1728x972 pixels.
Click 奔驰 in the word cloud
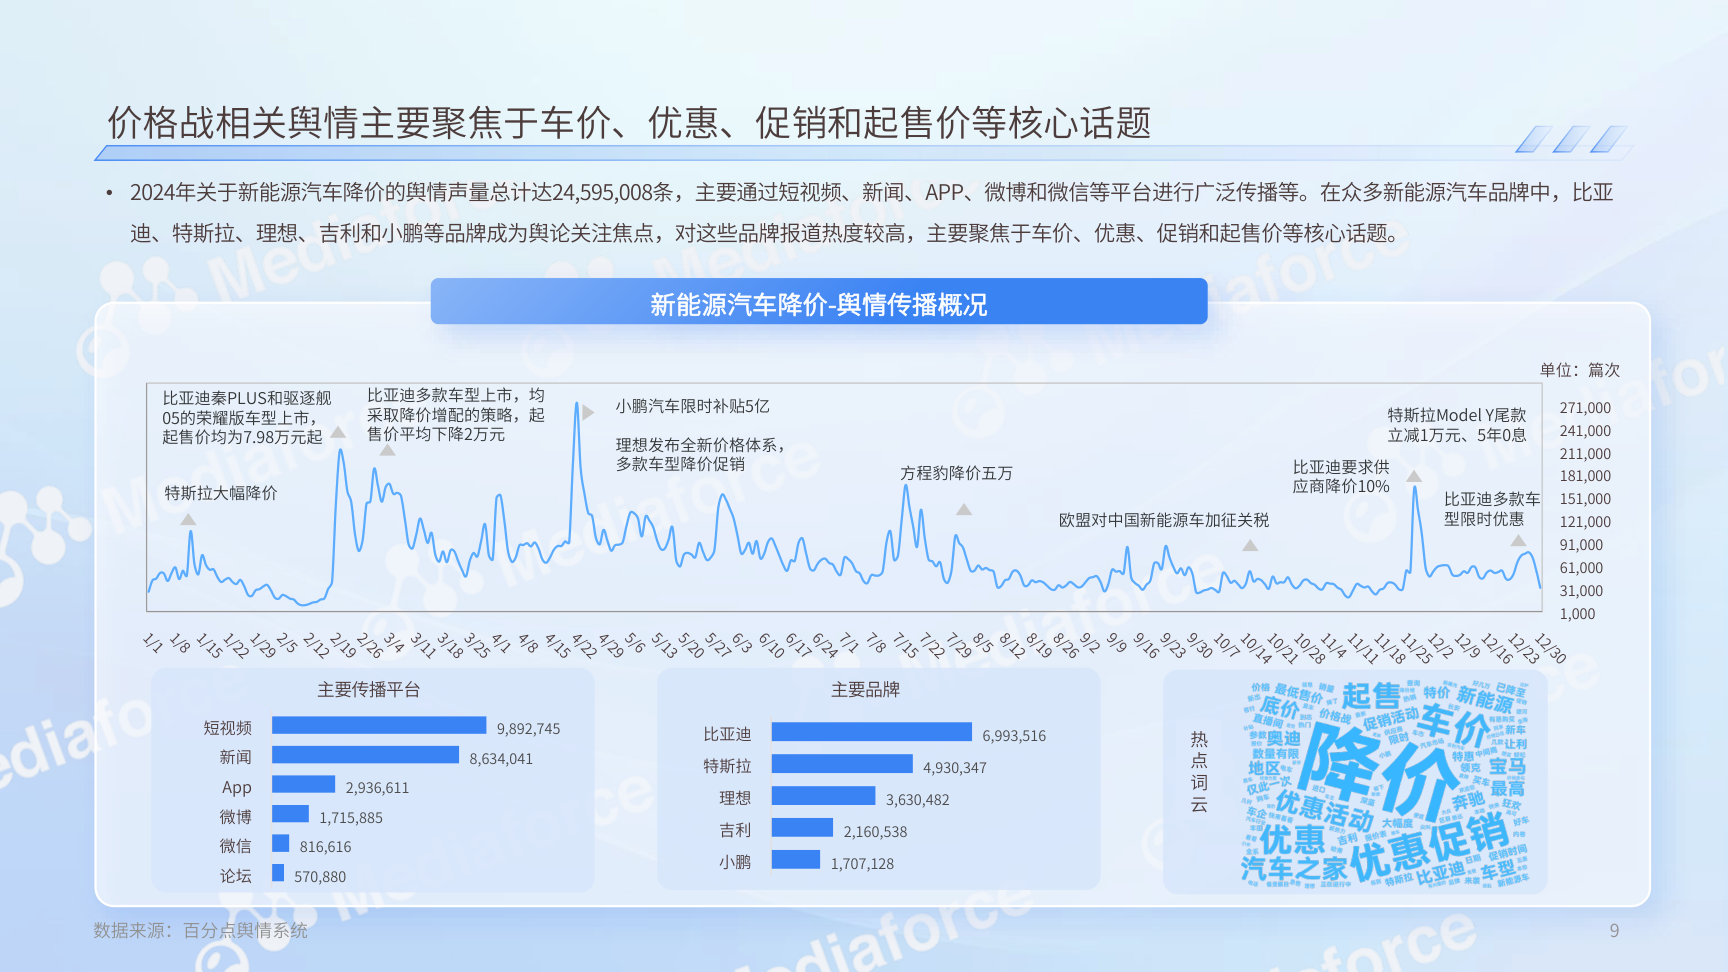click(1469, 801)
